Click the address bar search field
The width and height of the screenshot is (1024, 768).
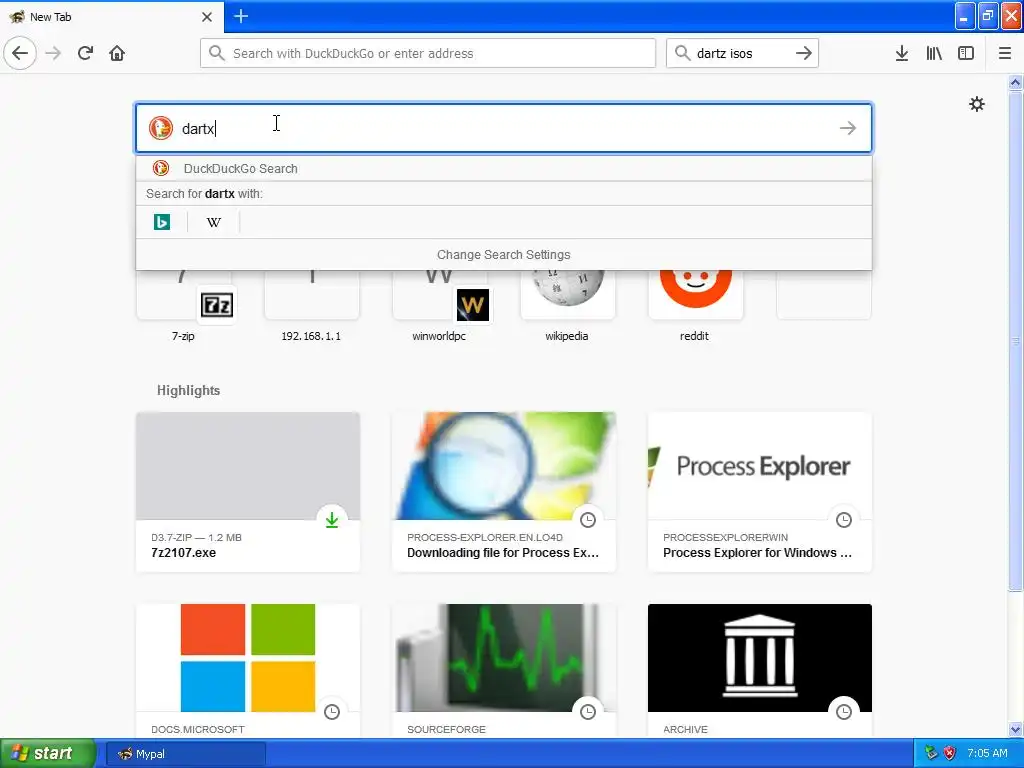pyautogui.click(x=428, y=53)
